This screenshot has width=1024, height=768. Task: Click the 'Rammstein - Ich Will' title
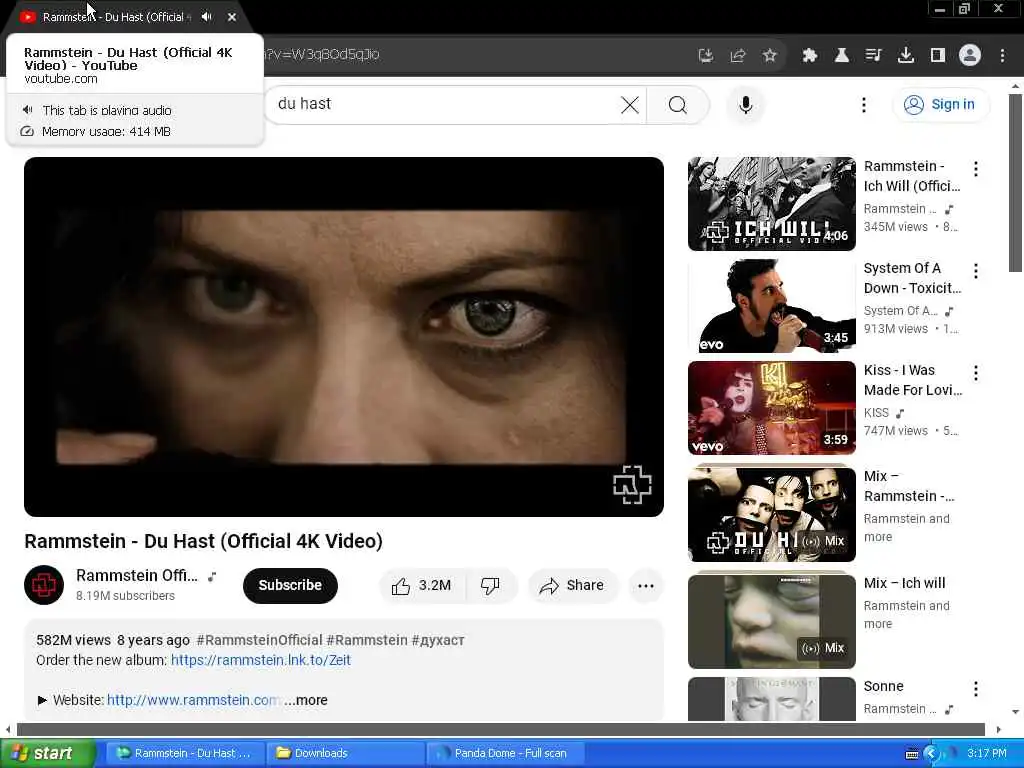912,176
